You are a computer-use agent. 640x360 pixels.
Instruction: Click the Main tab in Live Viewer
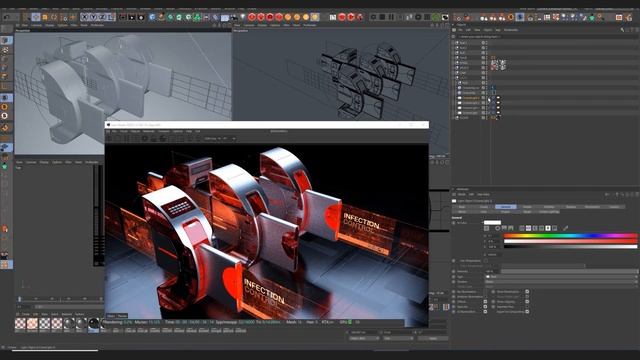(111, 316)
